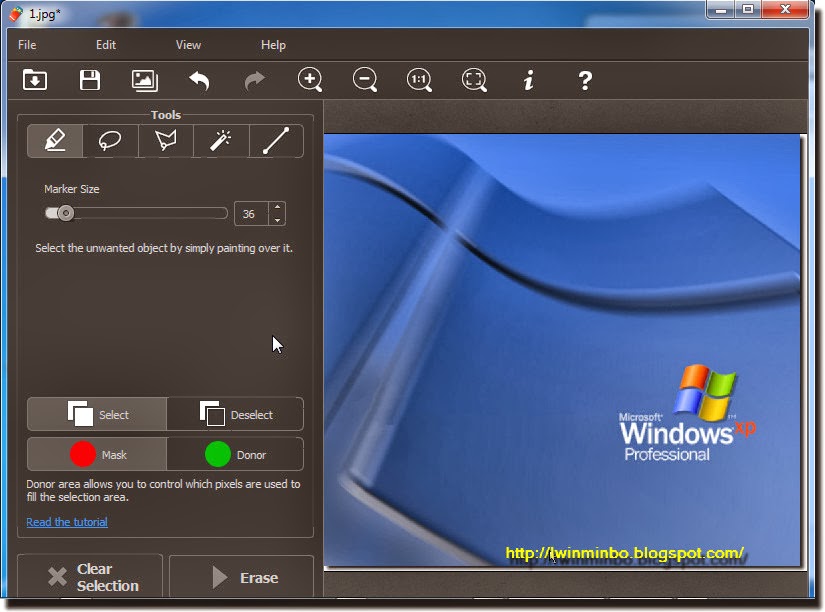Open the File menu
This screenshot has height=612, width=825.
pos(27,45)
